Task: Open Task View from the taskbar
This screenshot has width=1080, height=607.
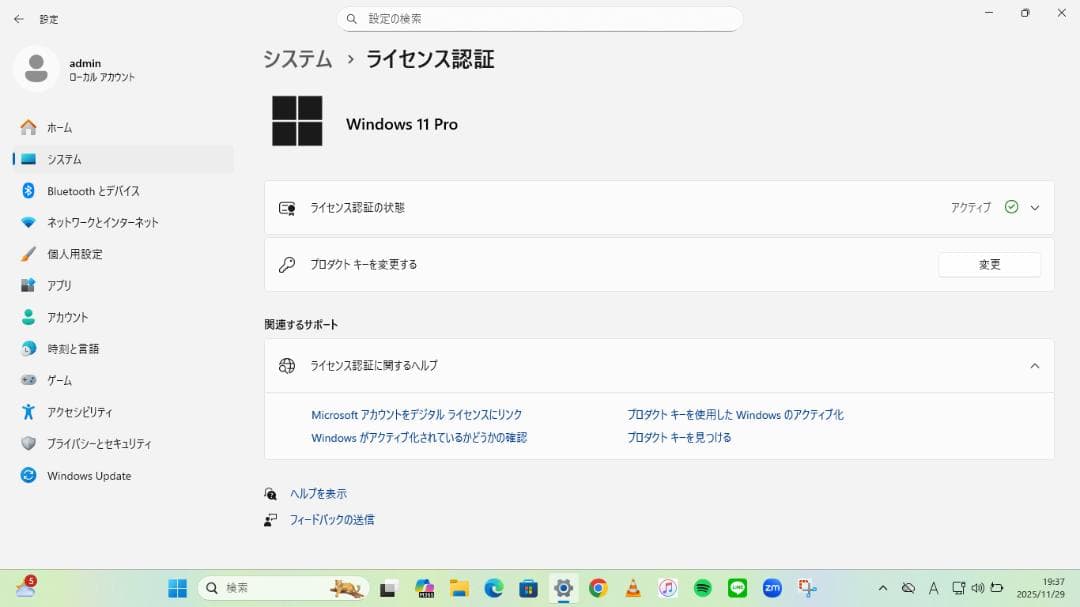Action: pyautogui.click(x=388, y=588)
